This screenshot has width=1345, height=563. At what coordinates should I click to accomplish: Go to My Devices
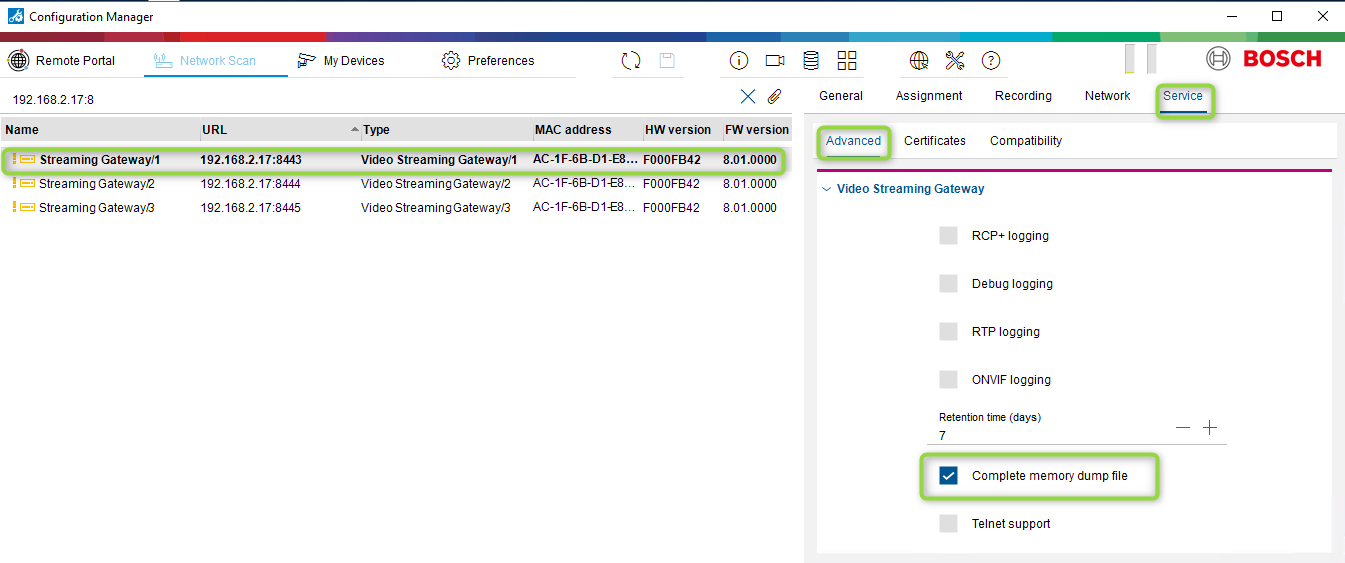coord(341,61)
